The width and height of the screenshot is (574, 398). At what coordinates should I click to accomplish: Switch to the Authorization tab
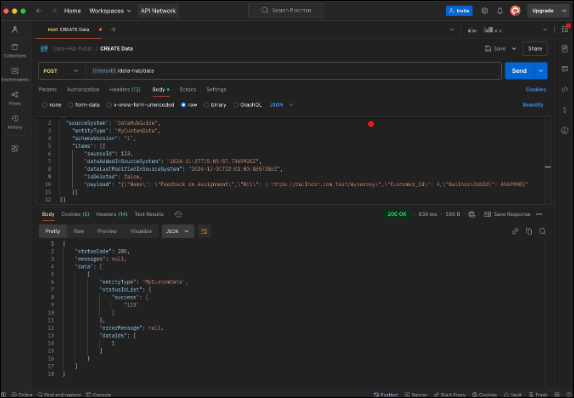click(x=83, y=89)
